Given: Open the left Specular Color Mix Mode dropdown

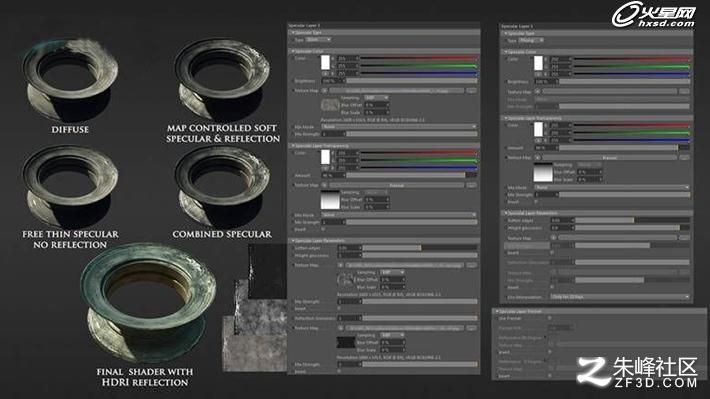Looking at the screenshot, I should coord(399,127).
